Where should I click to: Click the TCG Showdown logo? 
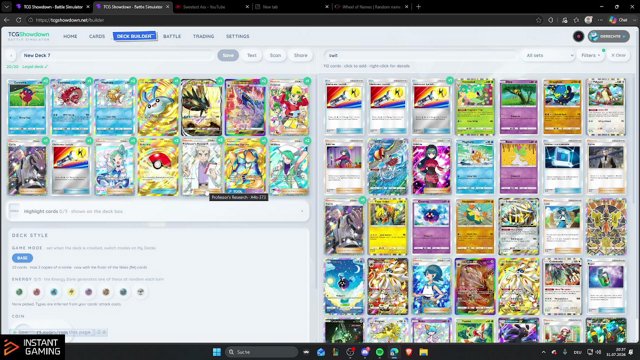pyautogui.click(x=29, y=36)
